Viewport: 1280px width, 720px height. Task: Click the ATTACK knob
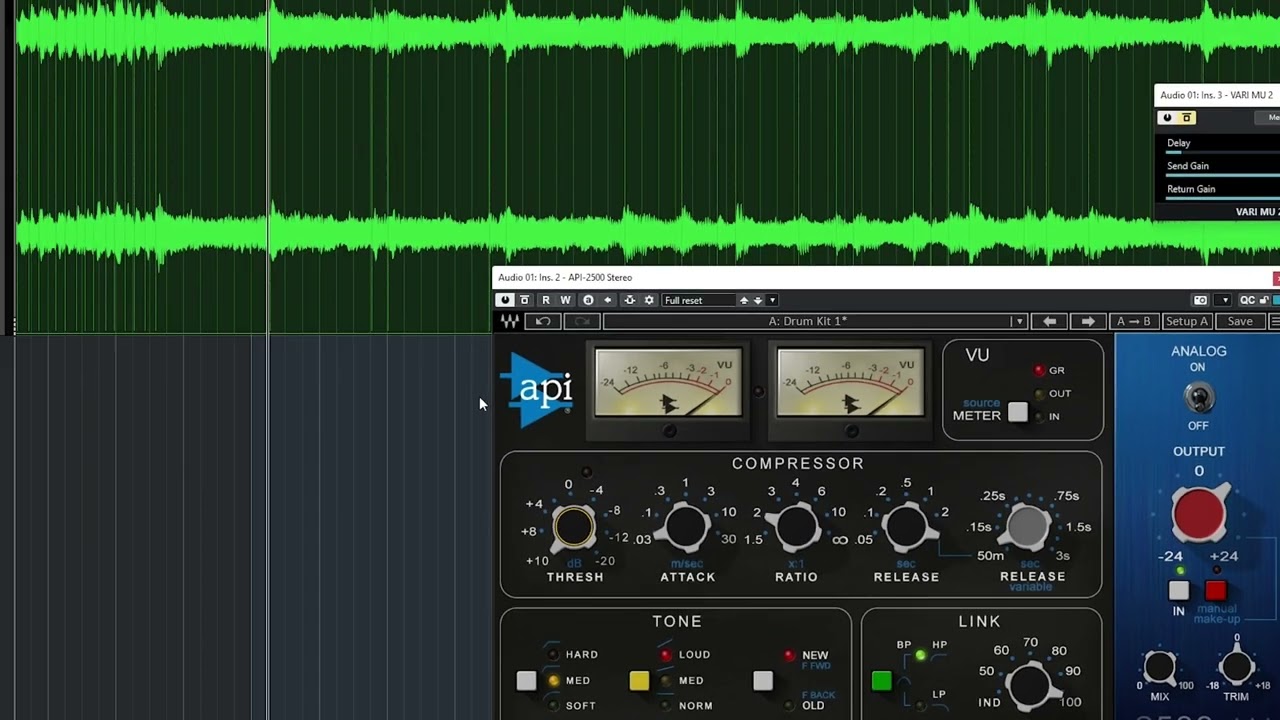pos(687,527)
